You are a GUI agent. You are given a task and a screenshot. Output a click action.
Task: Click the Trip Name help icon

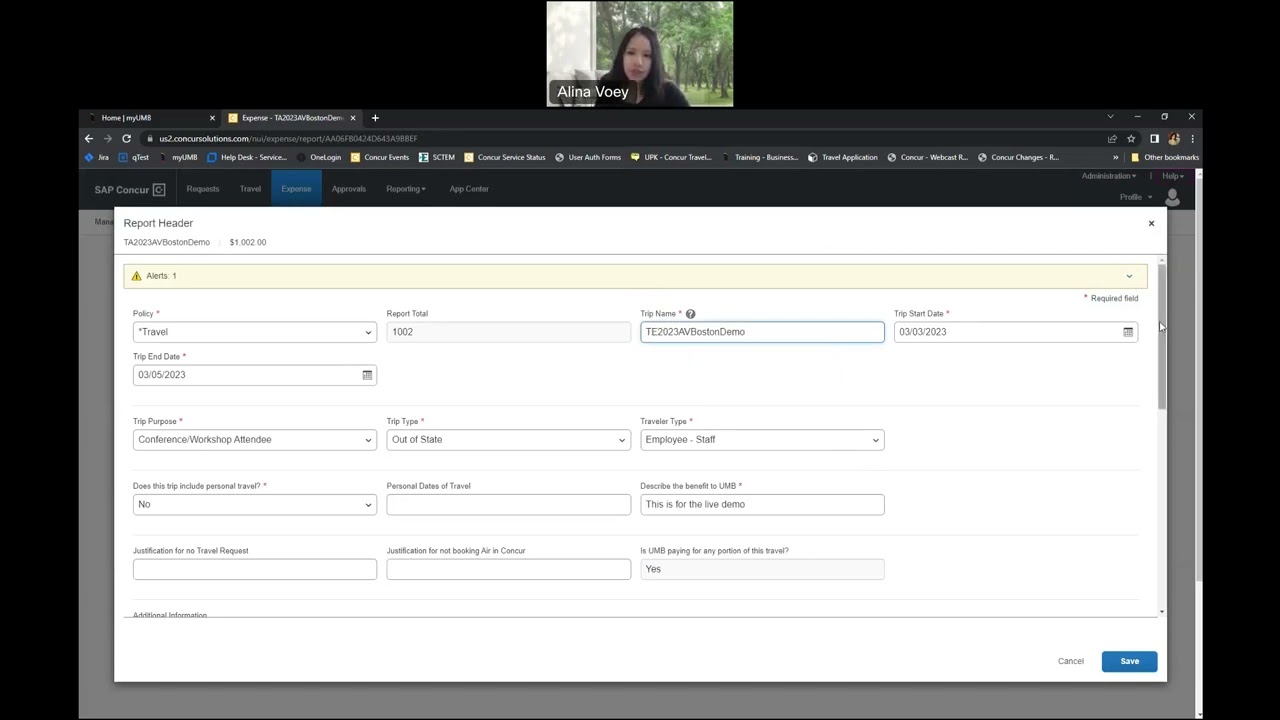(690, 314)
